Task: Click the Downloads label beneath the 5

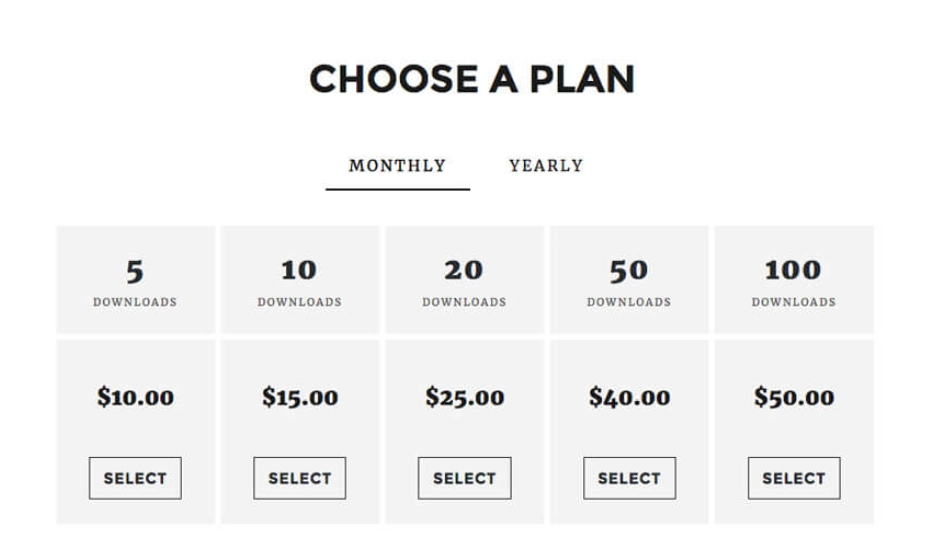Action: point(135,302)
